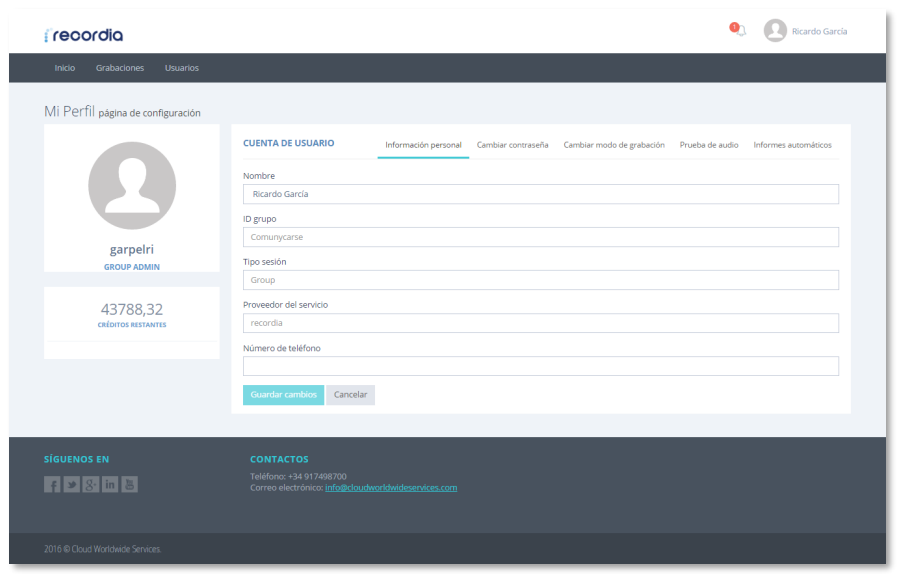Click the Tipo sesión field
This screenshot has height=574, width=897.
541,280
